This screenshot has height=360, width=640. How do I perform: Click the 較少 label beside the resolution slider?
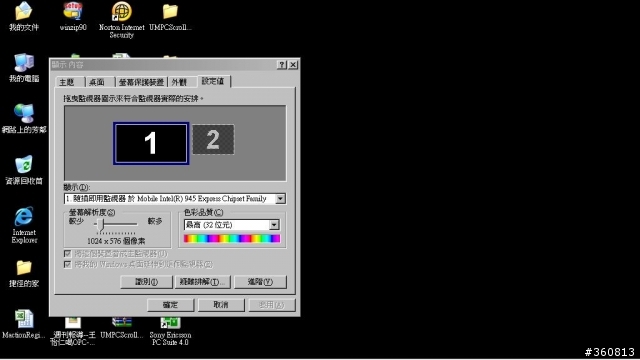(x=76, y=221)
